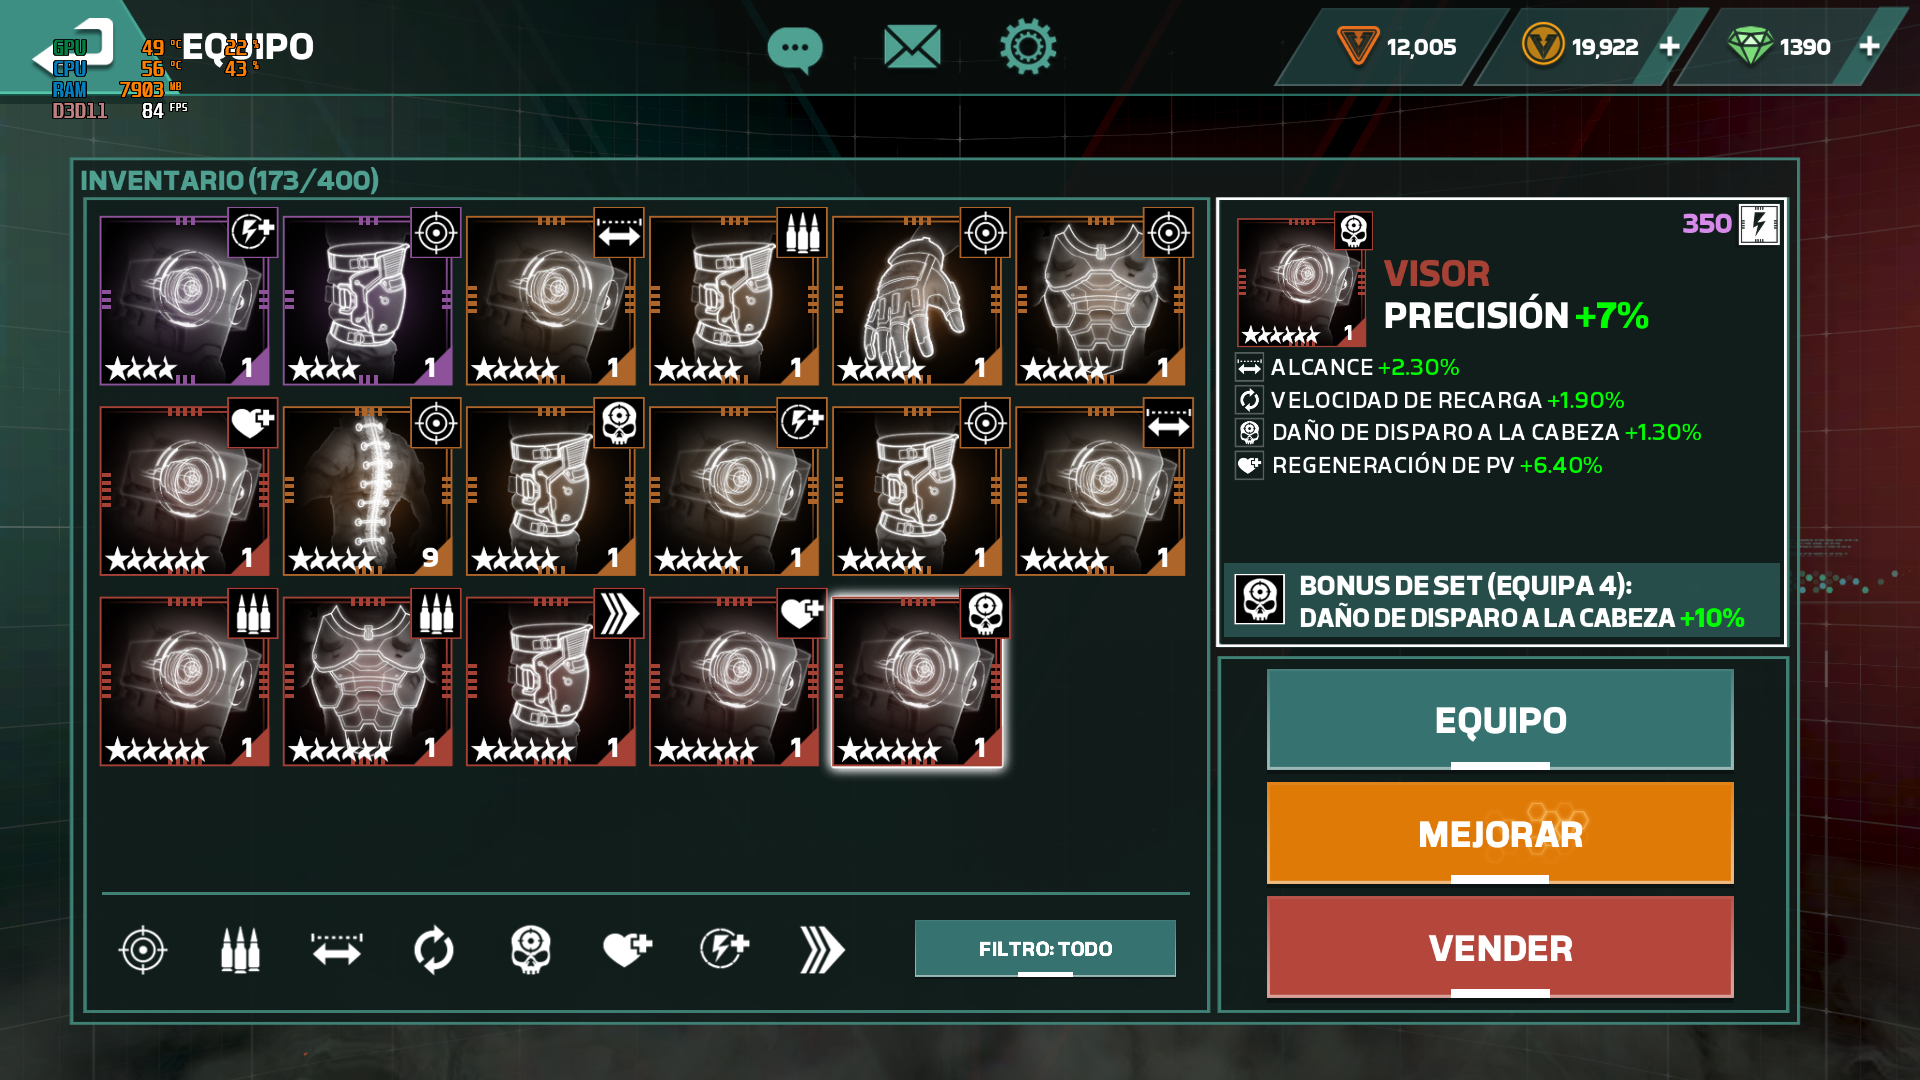The width and height of the screenshot is (1920, 1080).
Task: Select the reload speed filter icon
Action: tap(434, 949)
